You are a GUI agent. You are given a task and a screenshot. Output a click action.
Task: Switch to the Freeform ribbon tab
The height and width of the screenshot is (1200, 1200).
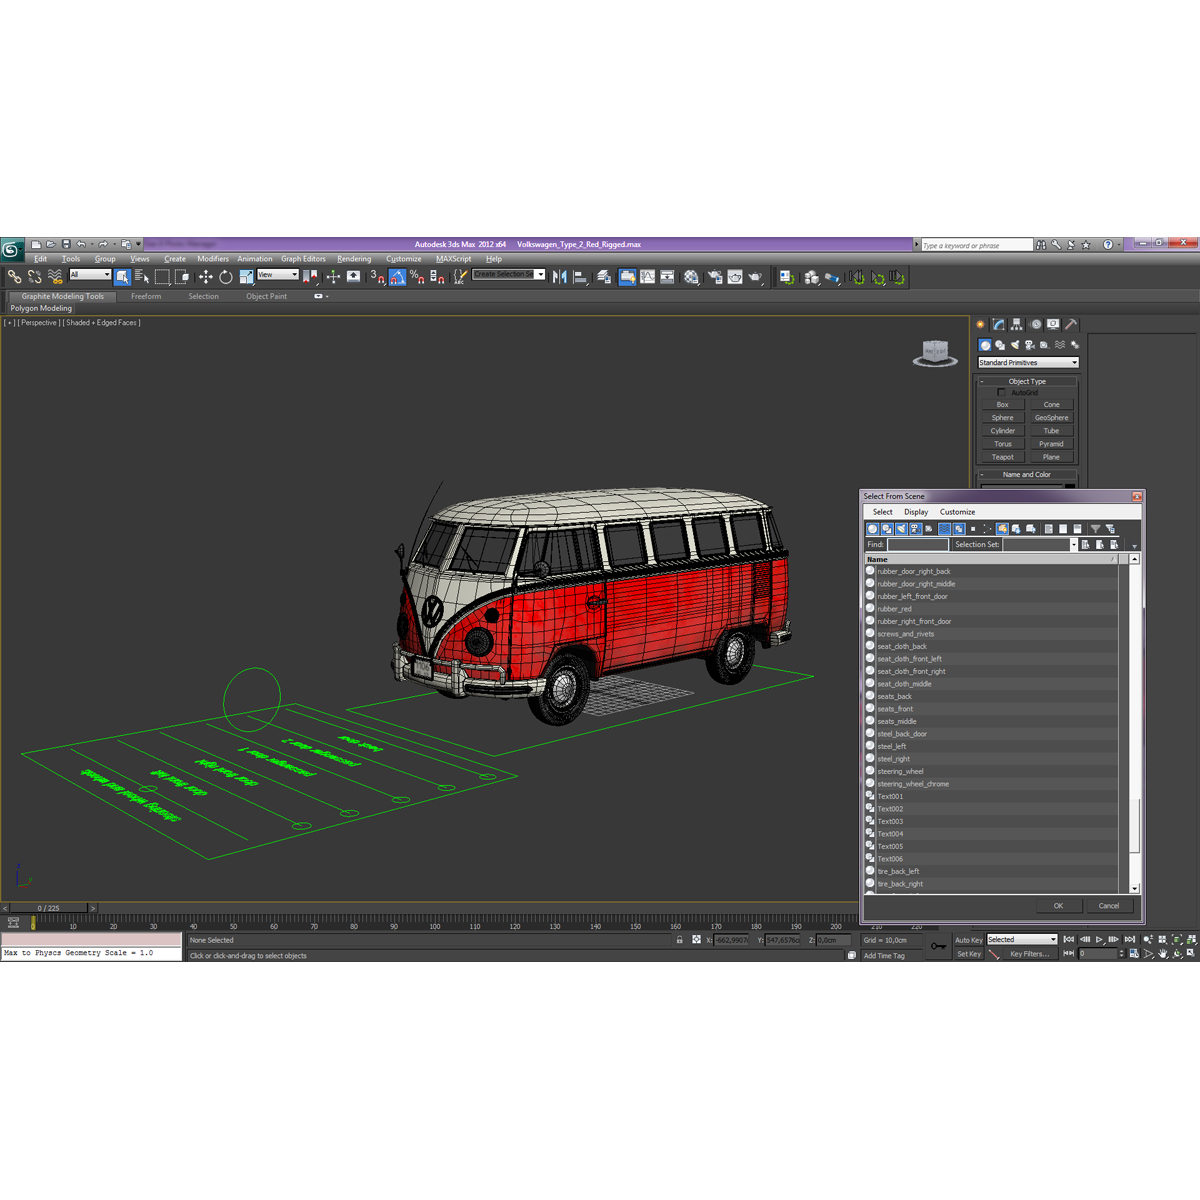(x=146, y=296)
